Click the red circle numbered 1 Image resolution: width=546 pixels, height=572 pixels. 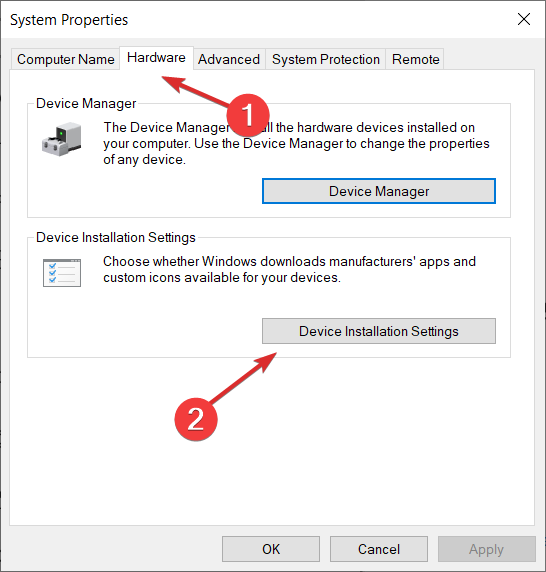click(x=248, y=115)
